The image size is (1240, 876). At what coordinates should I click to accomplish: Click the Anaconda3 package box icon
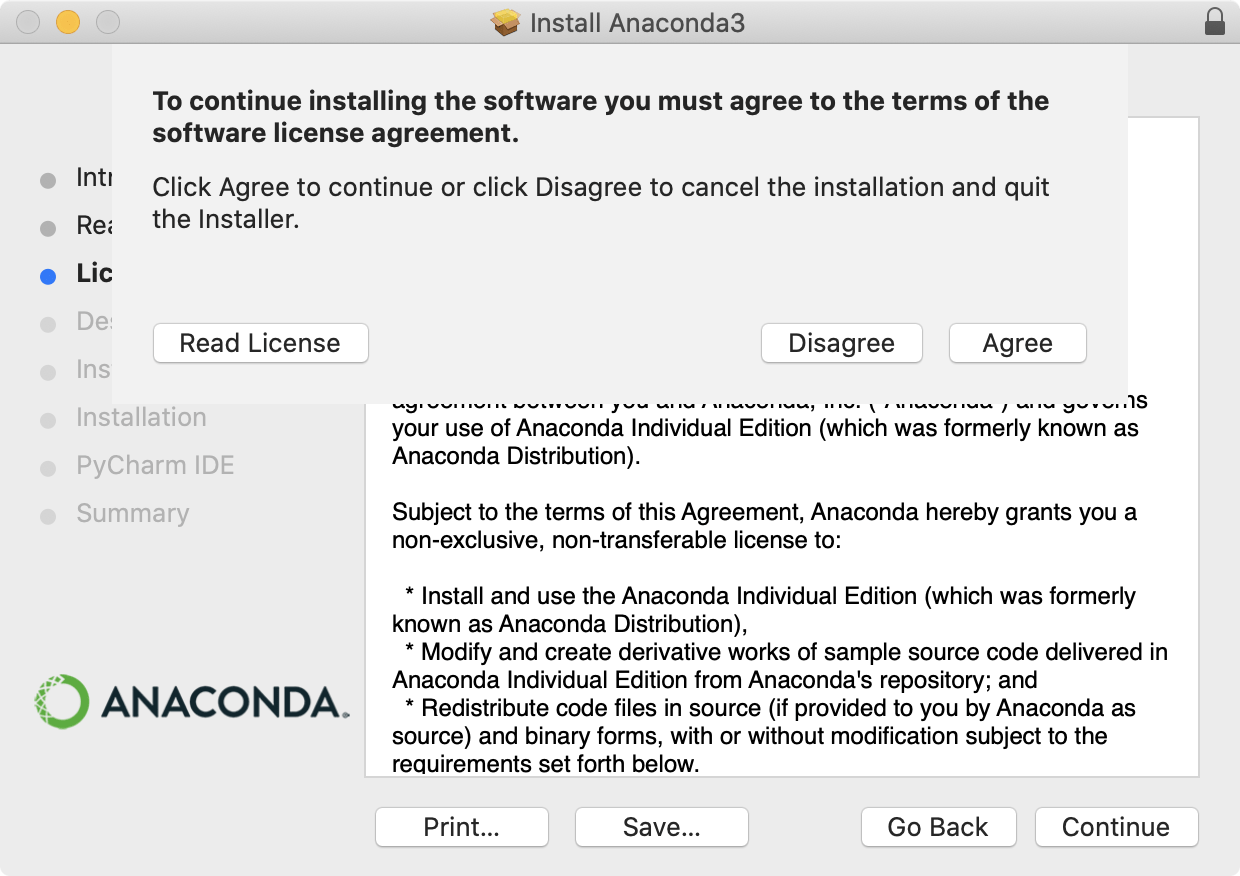point(507,22)
